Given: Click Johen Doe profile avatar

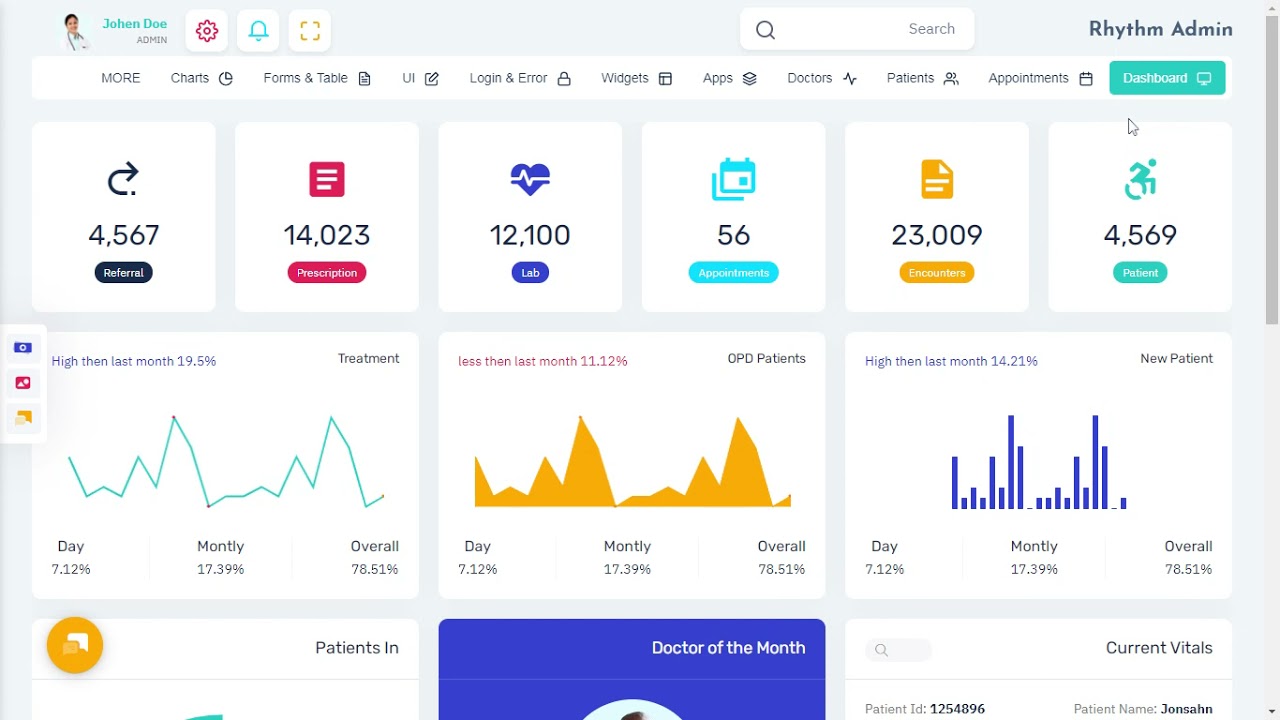Looking at the screenshot, I should 74,32.
